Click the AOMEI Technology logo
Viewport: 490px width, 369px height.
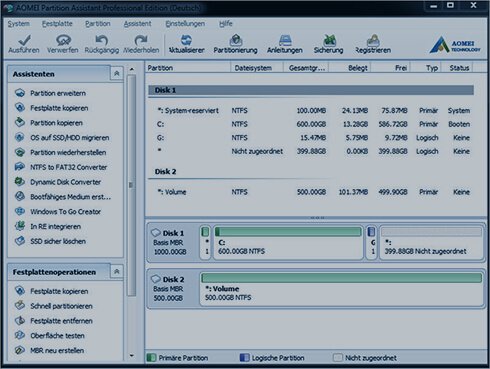[455, 45]
